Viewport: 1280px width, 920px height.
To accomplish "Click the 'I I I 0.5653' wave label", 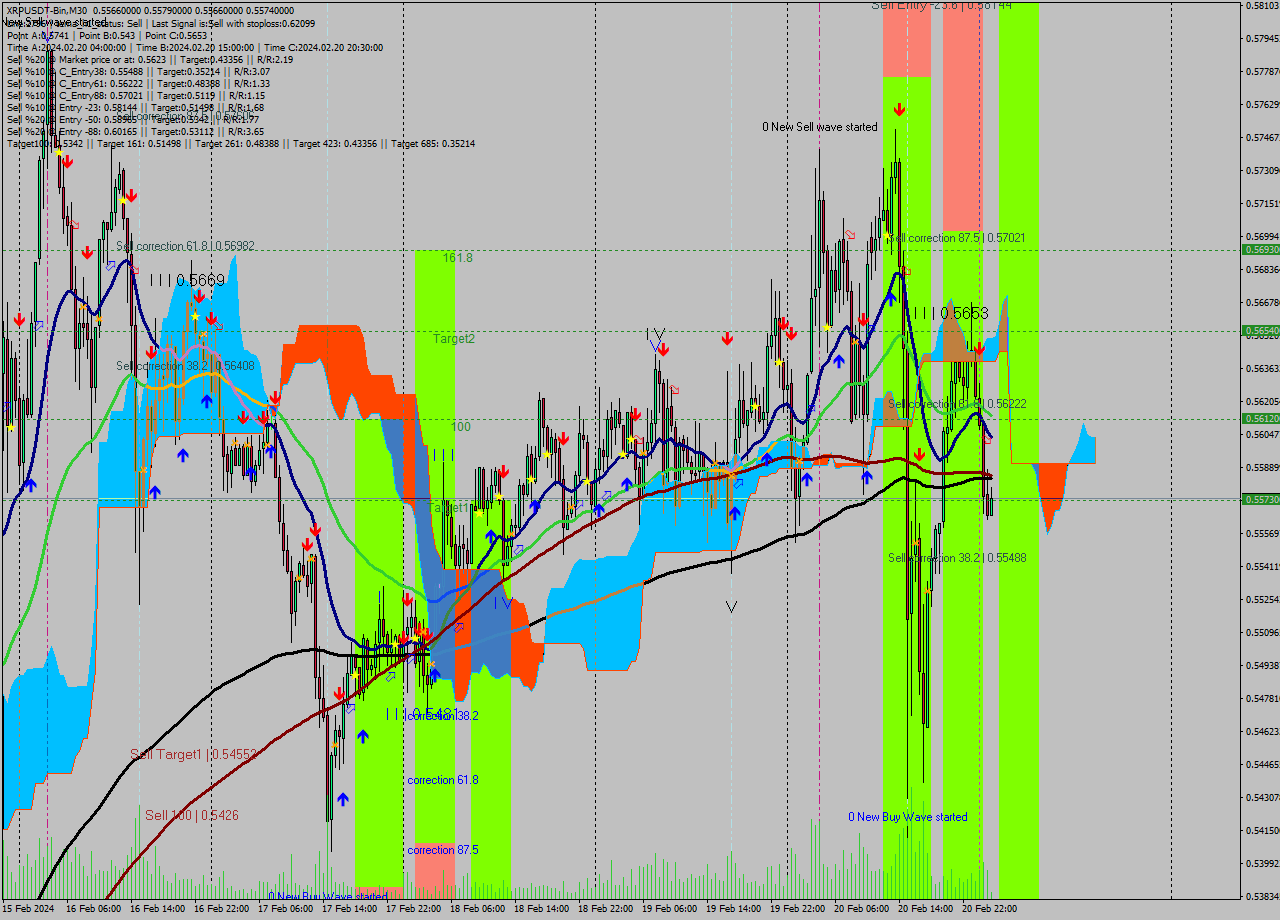I will point(951,314).
